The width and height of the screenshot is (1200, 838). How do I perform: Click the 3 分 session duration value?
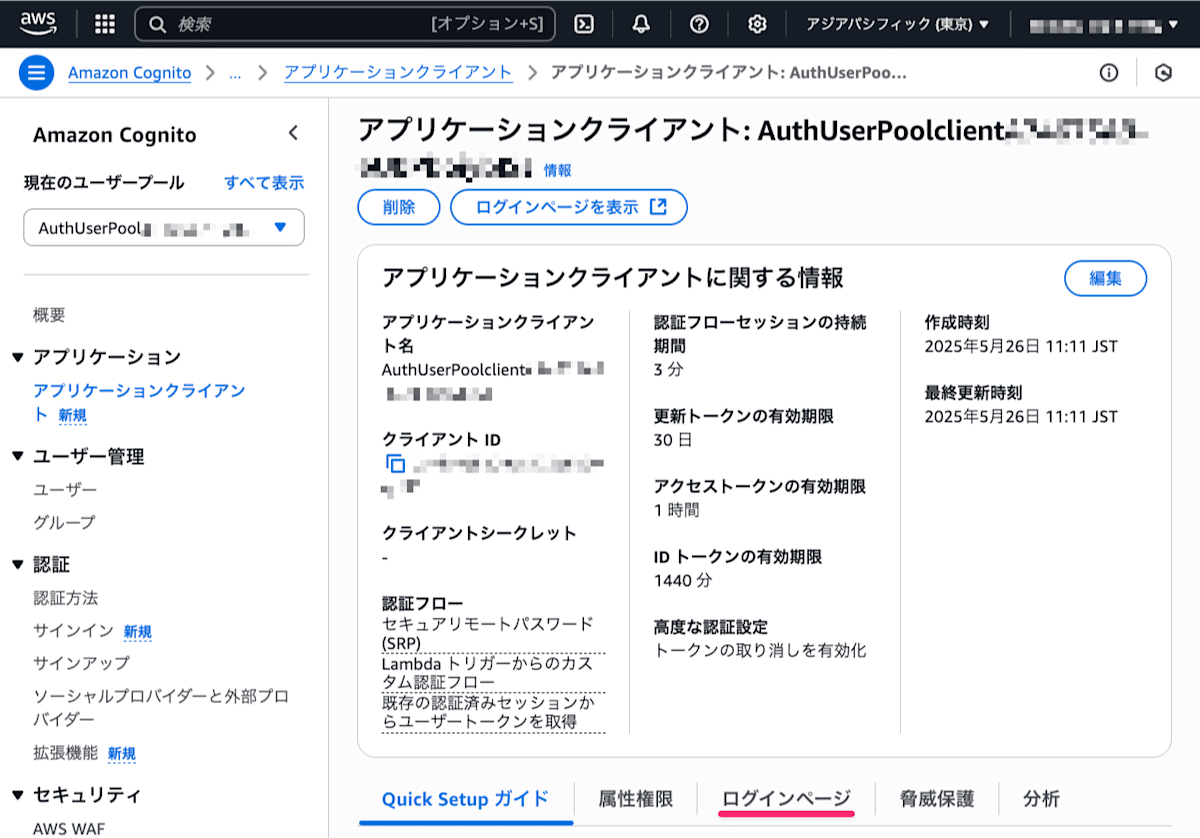(668, 369)
